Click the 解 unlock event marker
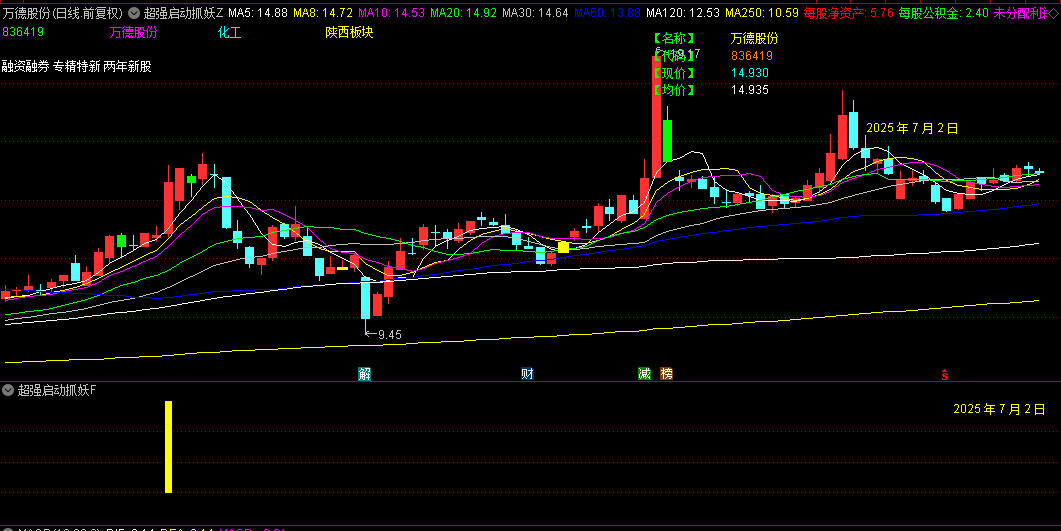Image resolution: width=1061 pixels, height=531 pixels. pyautogui.click(x=365, y=373)
